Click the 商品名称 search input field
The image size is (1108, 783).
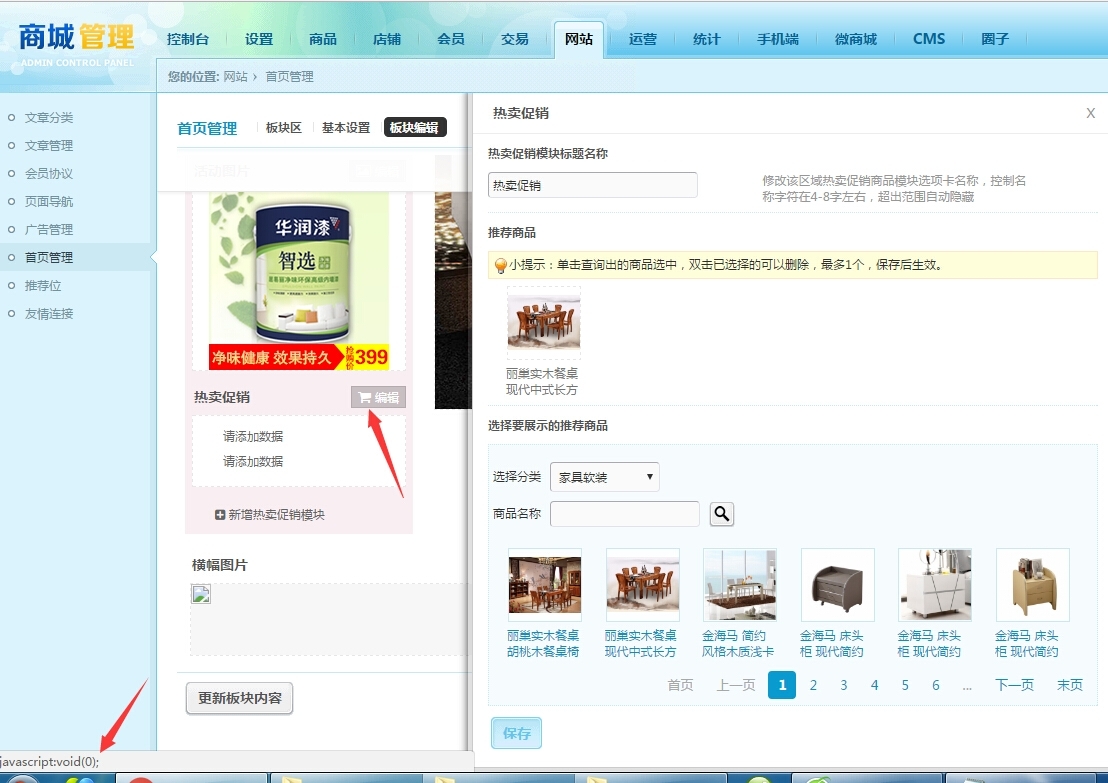[625, 514]
